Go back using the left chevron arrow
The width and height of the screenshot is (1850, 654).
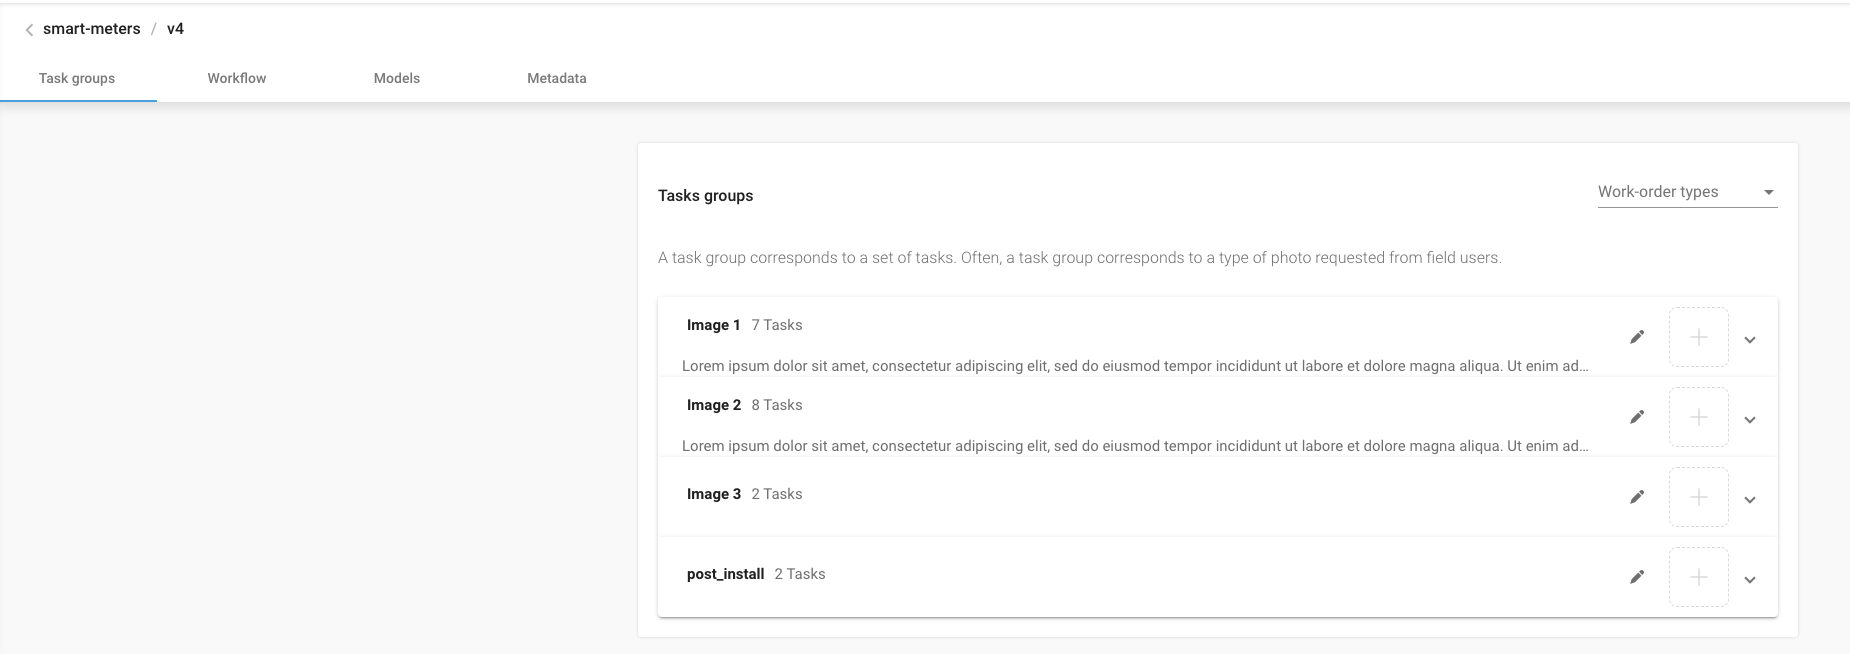point(29,30)
